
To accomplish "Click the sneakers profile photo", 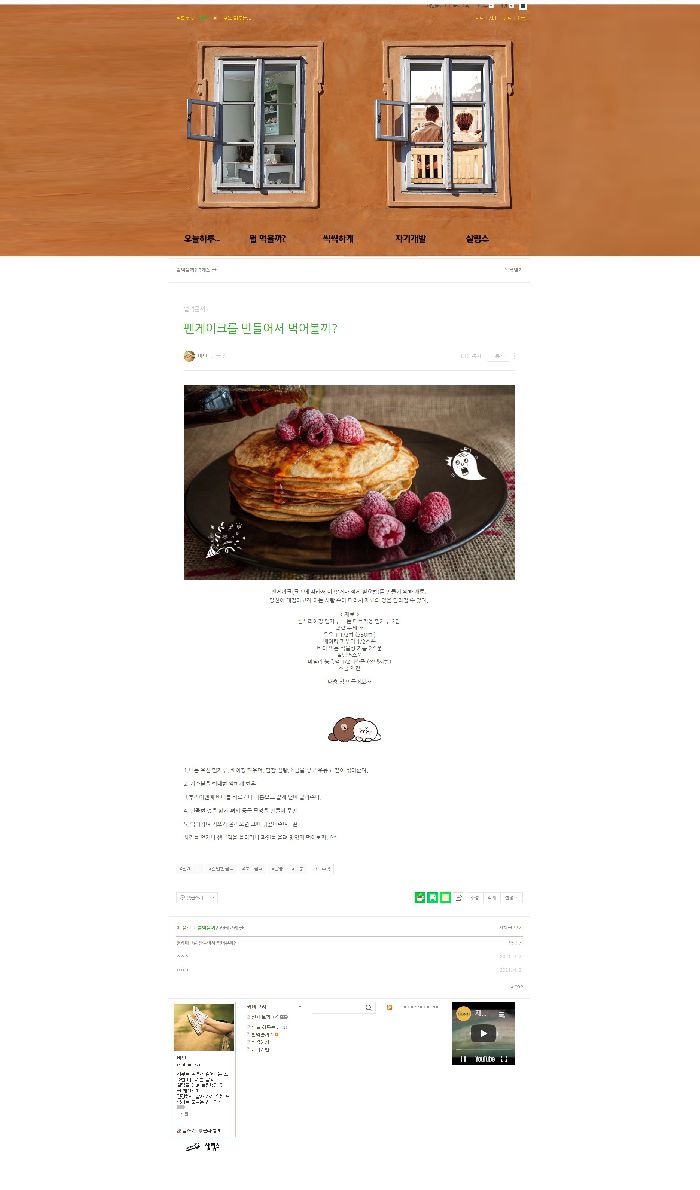I will point(204,1027).
